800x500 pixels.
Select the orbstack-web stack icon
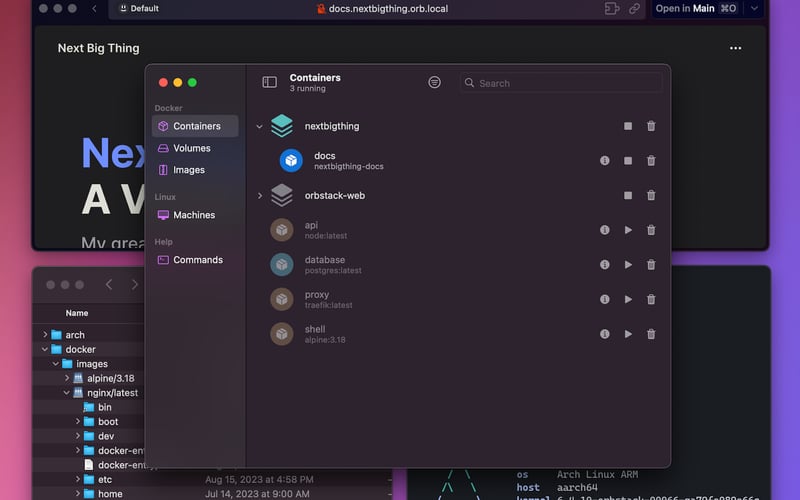(x=282, y=195)
